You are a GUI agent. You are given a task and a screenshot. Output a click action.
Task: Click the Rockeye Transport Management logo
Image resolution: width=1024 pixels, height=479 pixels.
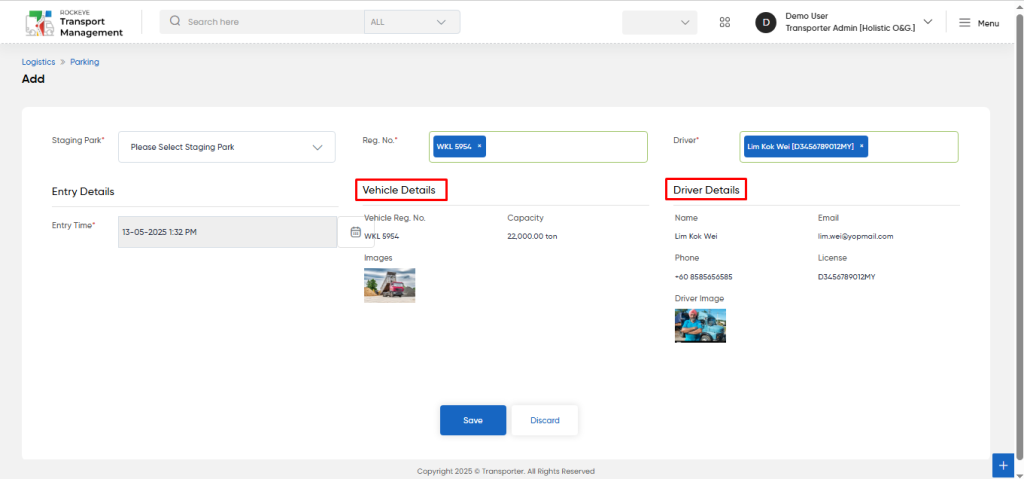click(74, 23)
